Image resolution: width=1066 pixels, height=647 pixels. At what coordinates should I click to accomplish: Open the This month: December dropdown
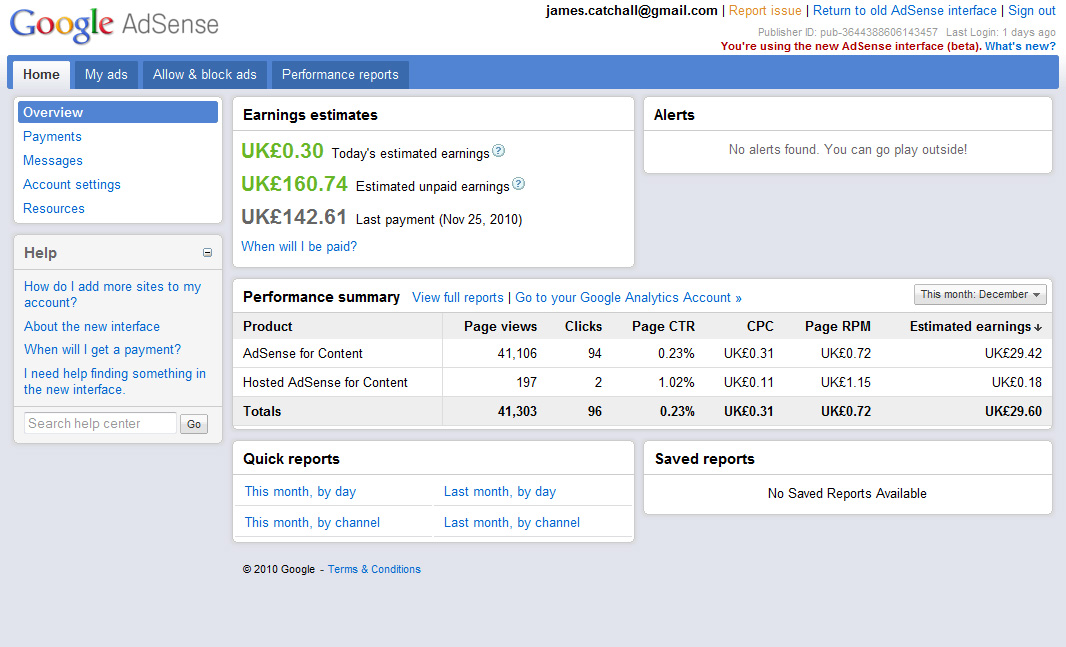(980, 294)
